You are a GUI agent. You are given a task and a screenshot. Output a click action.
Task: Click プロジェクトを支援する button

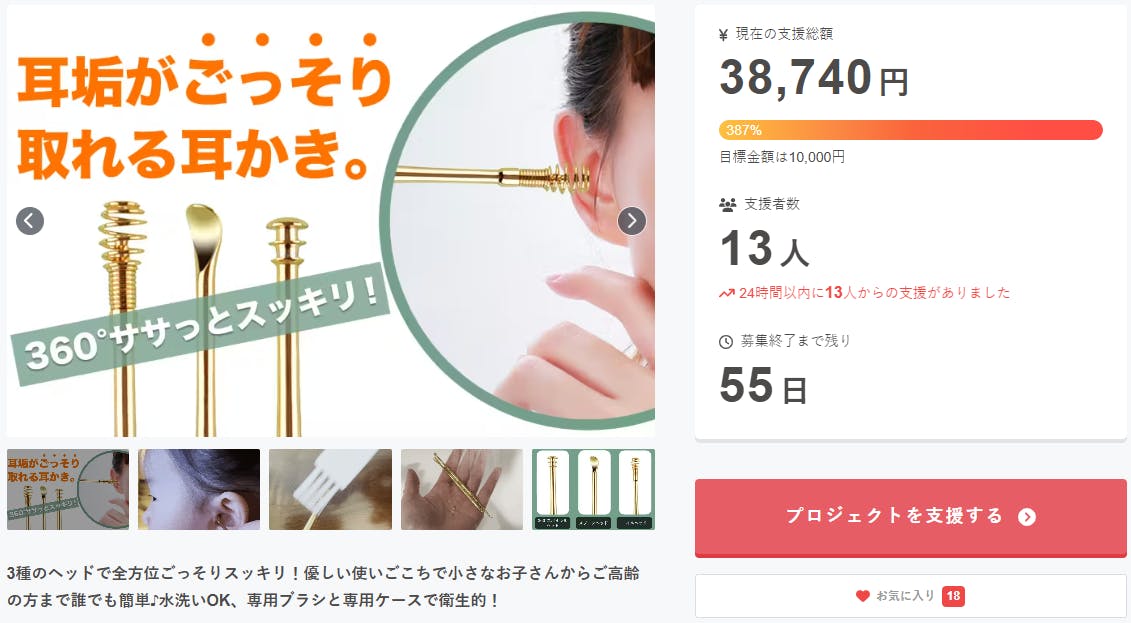pyautogui.click(x=910, y=518)
